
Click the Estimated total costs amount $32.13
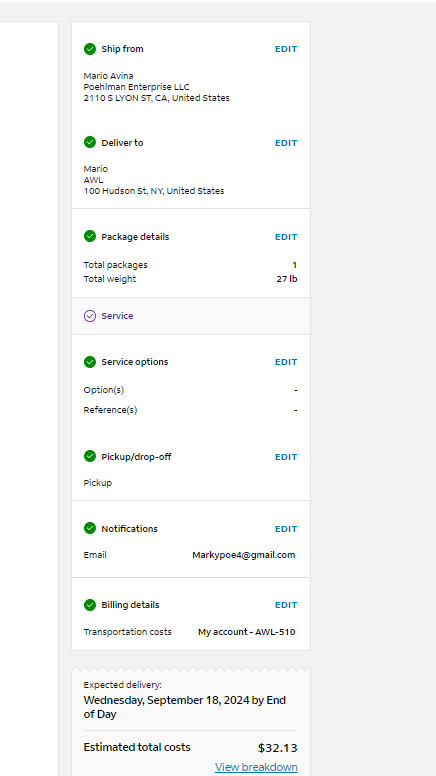[278, 748]
